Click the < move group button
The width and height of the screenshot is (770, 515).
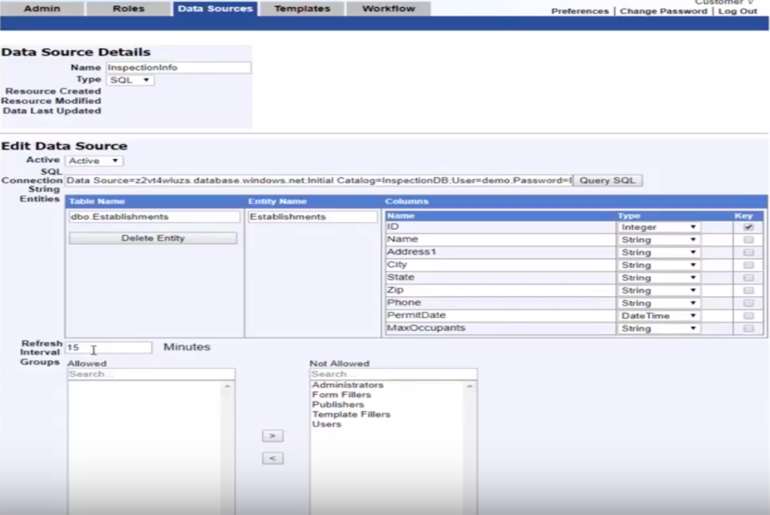point(273,459)
